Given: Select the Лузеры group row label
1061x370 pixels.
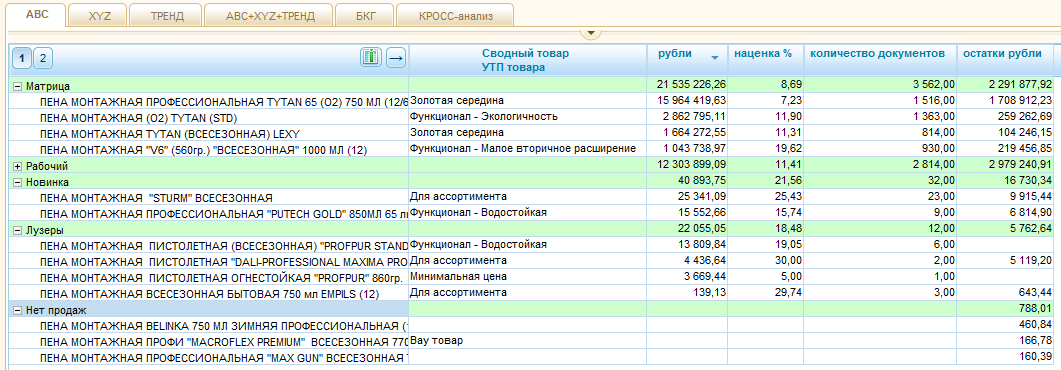Looking at the screenshot, I should tap(45, 230).
